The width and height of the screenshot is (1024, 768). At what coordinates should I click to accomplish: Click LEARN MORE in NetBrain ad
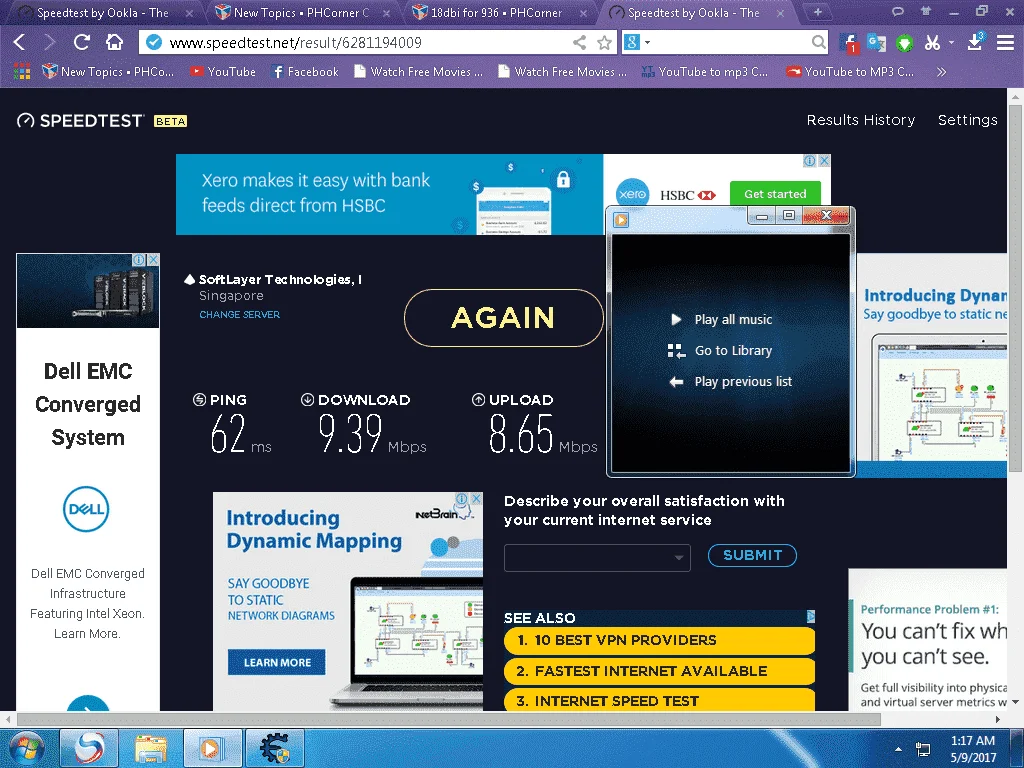pos(277,662)
